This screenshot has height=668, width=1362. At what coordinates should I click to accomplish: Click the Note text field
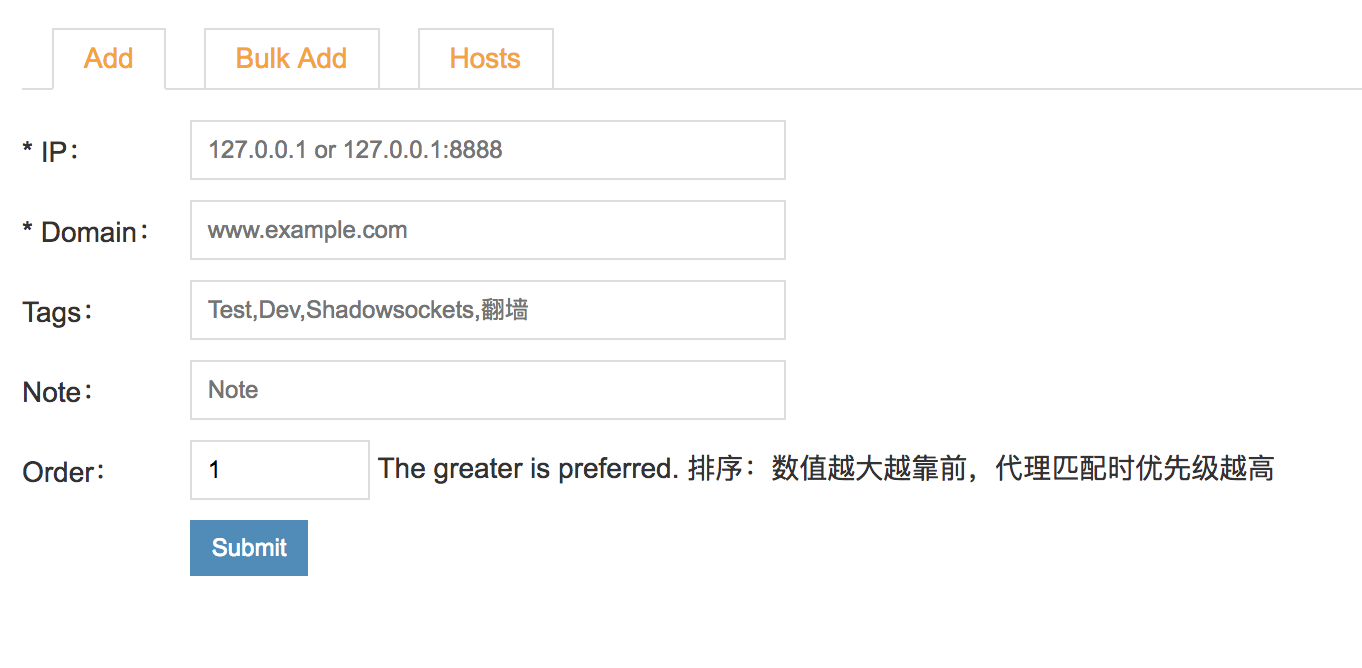pyautogui.click(x=488, y=390)
